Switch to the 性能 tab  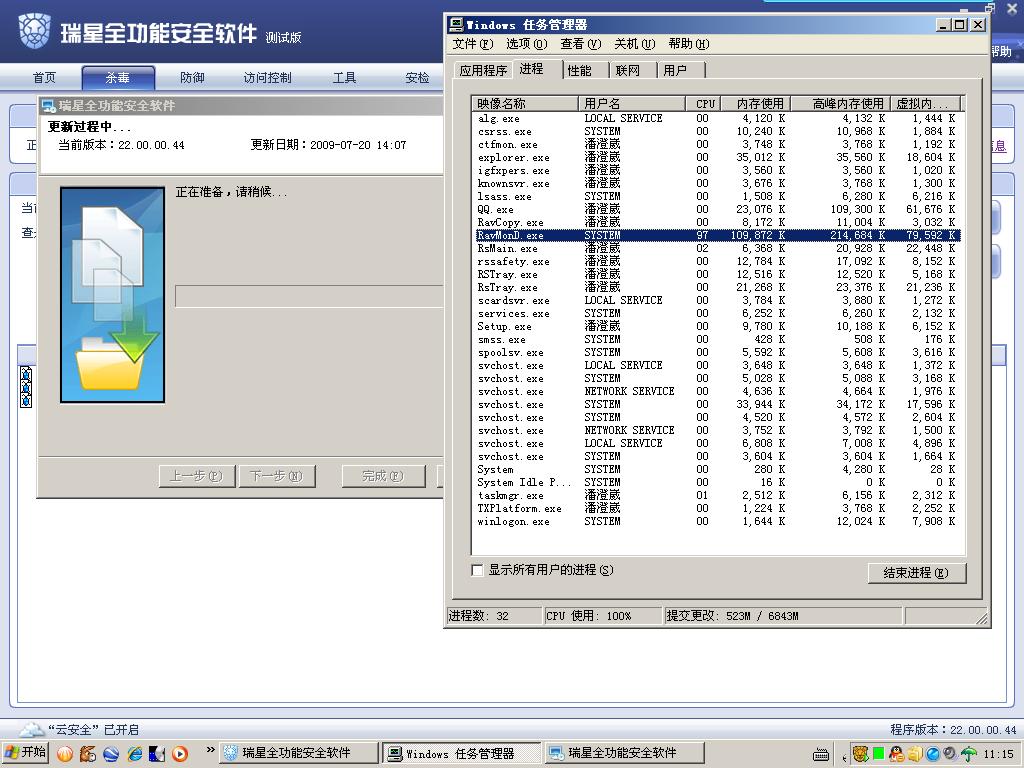click(x=579, y=71)
